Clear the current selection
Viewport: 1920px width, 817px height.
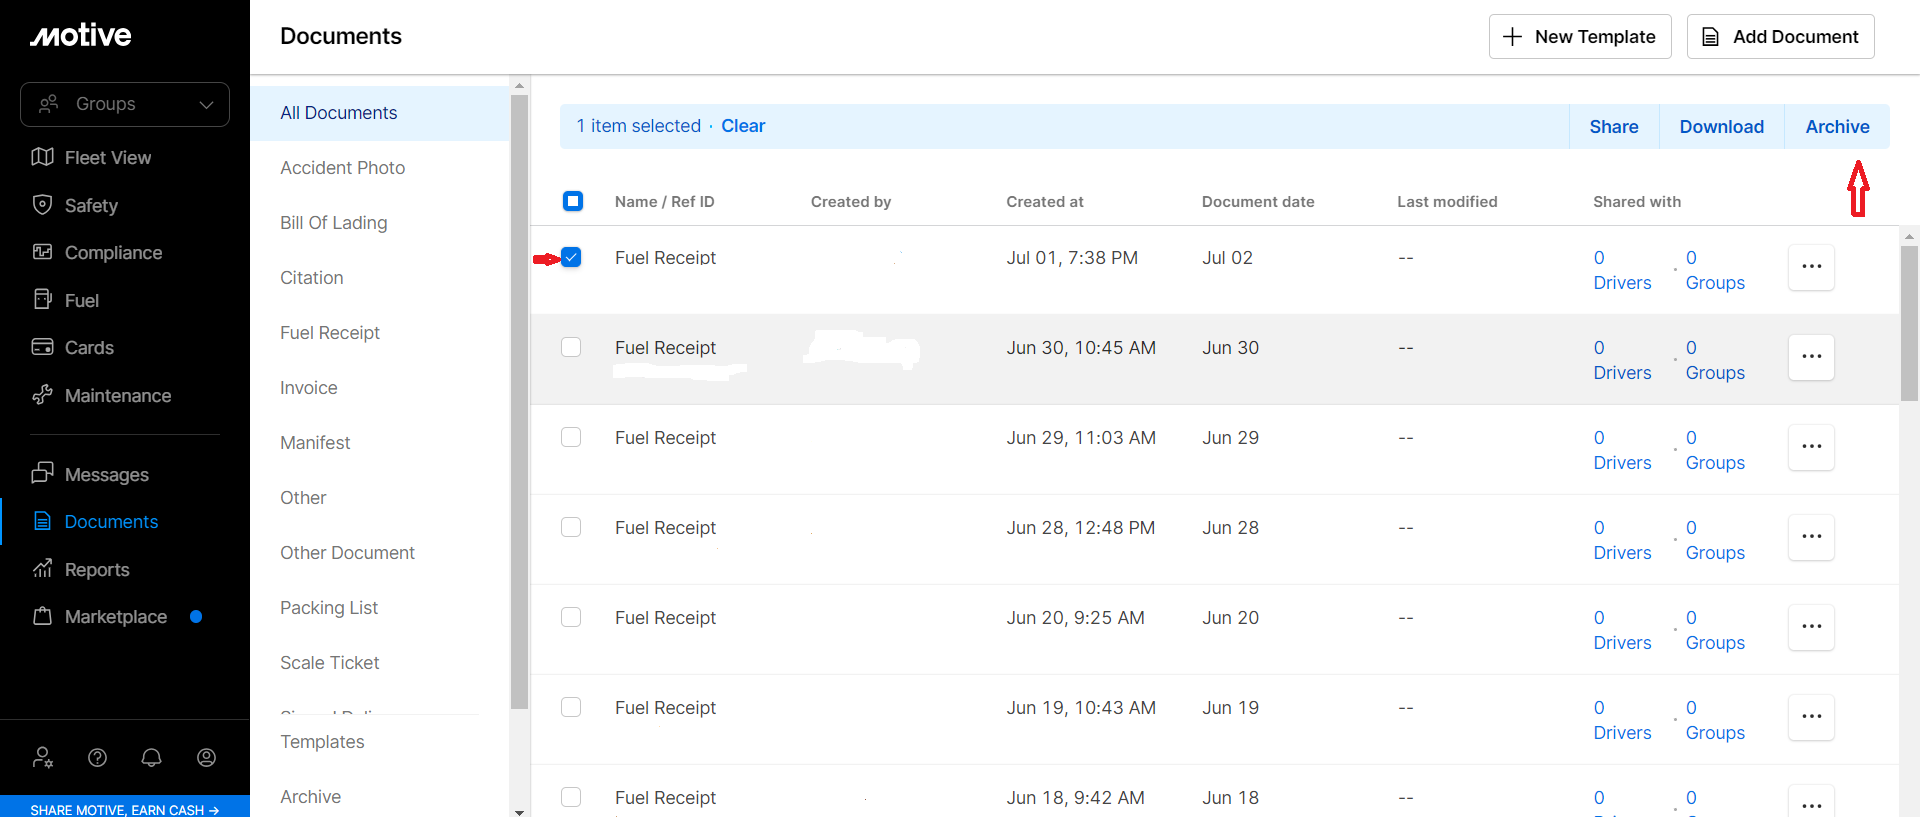743,126
